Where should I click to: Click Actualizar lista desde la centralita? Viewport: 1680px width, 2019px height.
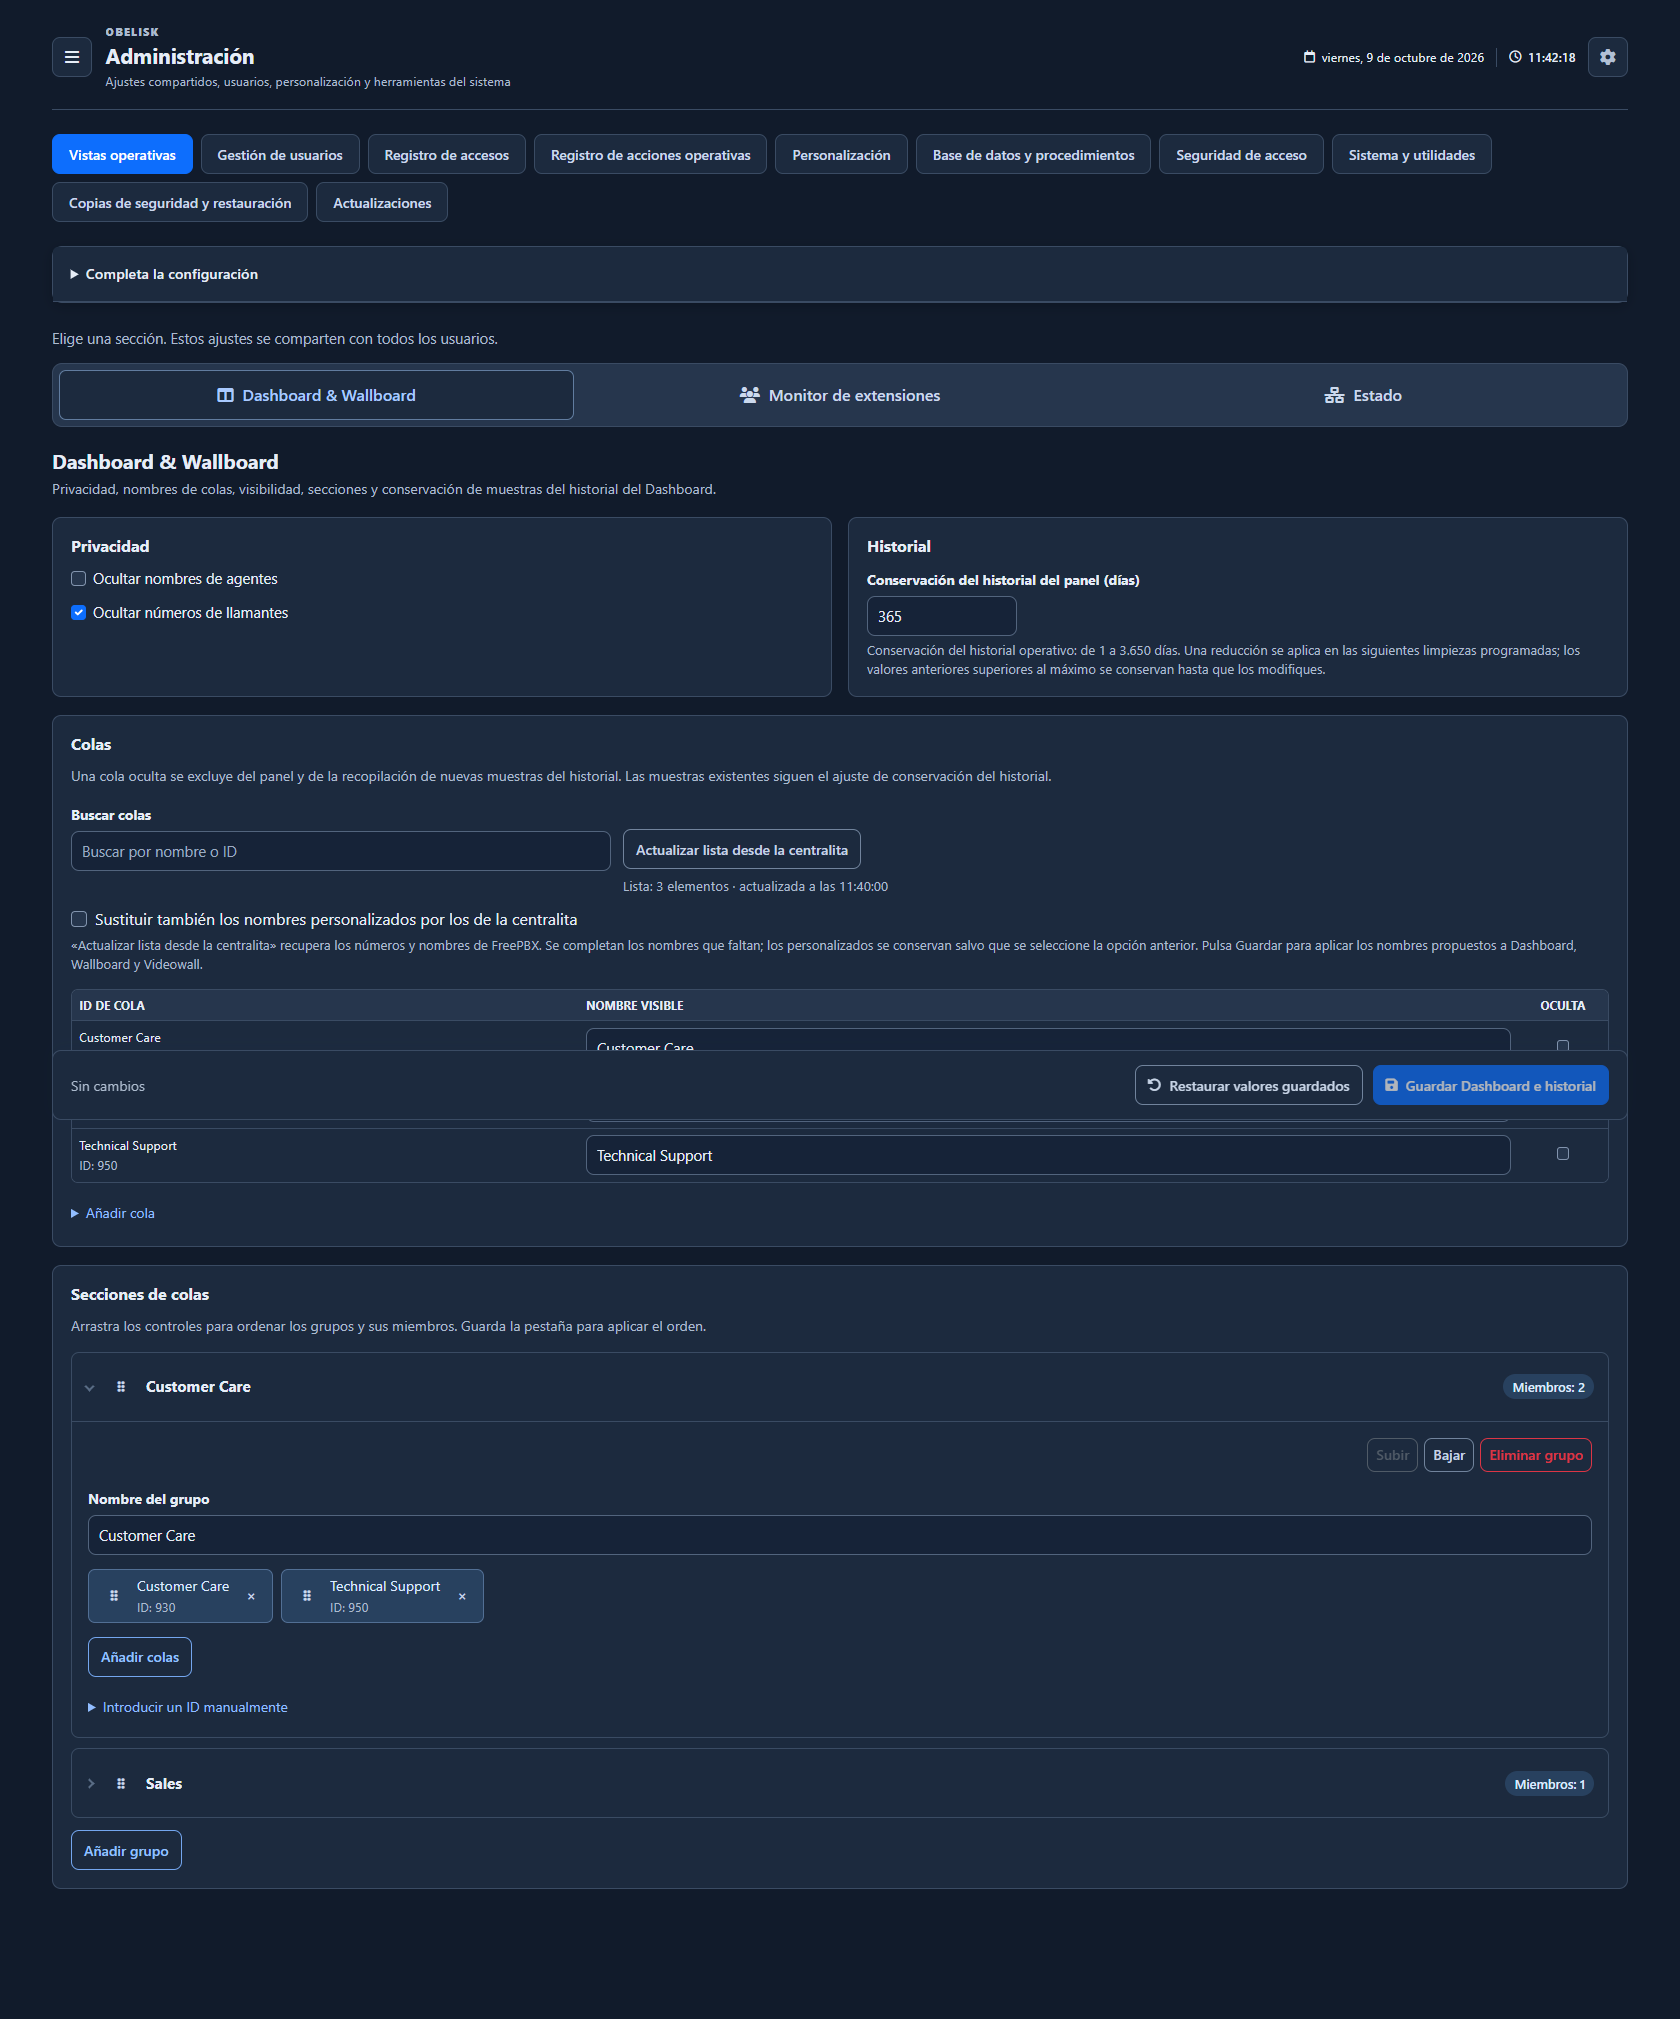coord(742,850)
